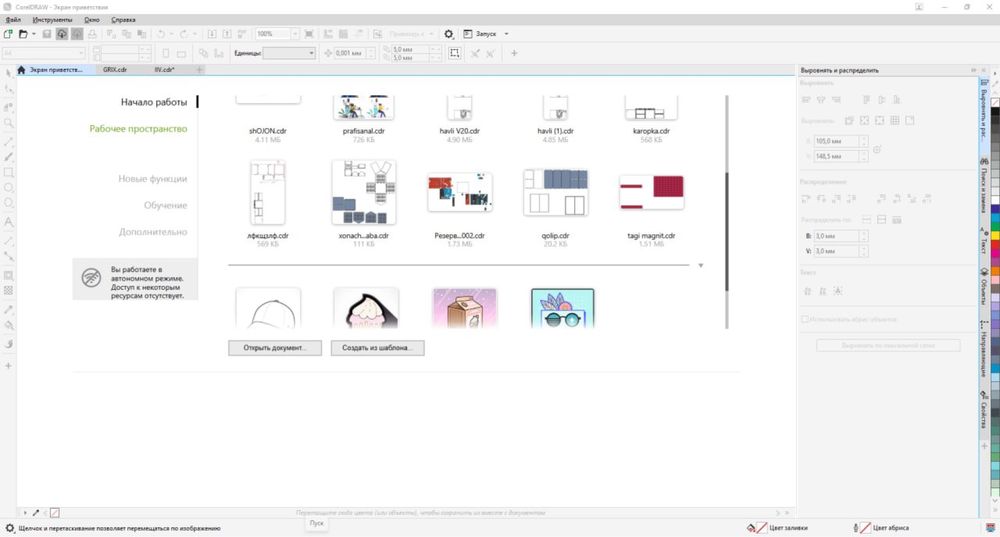
Task: Open the zoom level 100% dropdown
Action: pos(295,34)
